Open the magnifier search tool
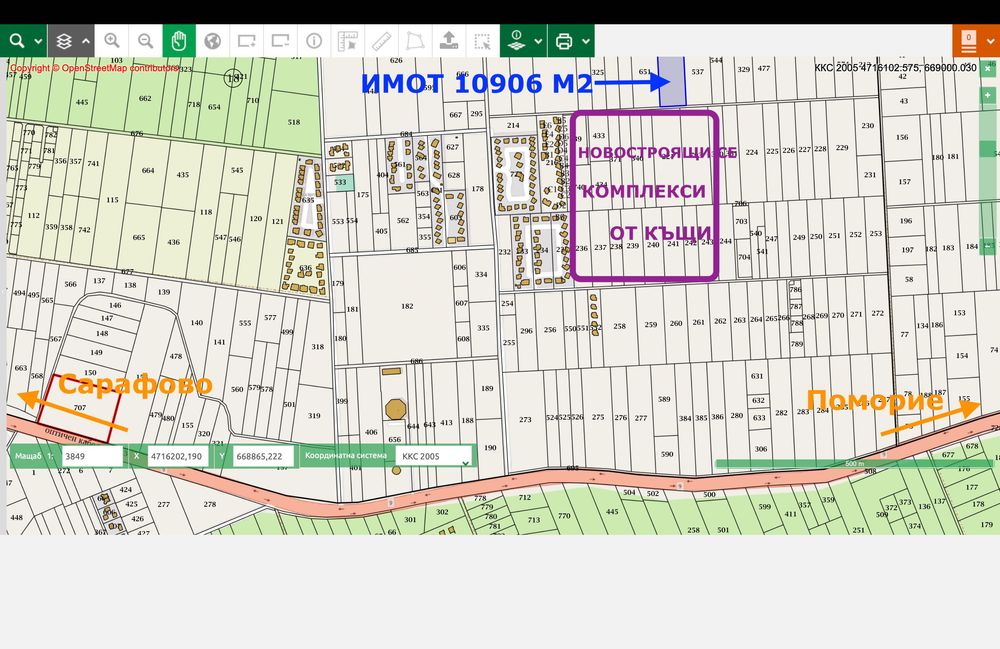This screenshot has width=1000, height=649. [x=17, y=41]
